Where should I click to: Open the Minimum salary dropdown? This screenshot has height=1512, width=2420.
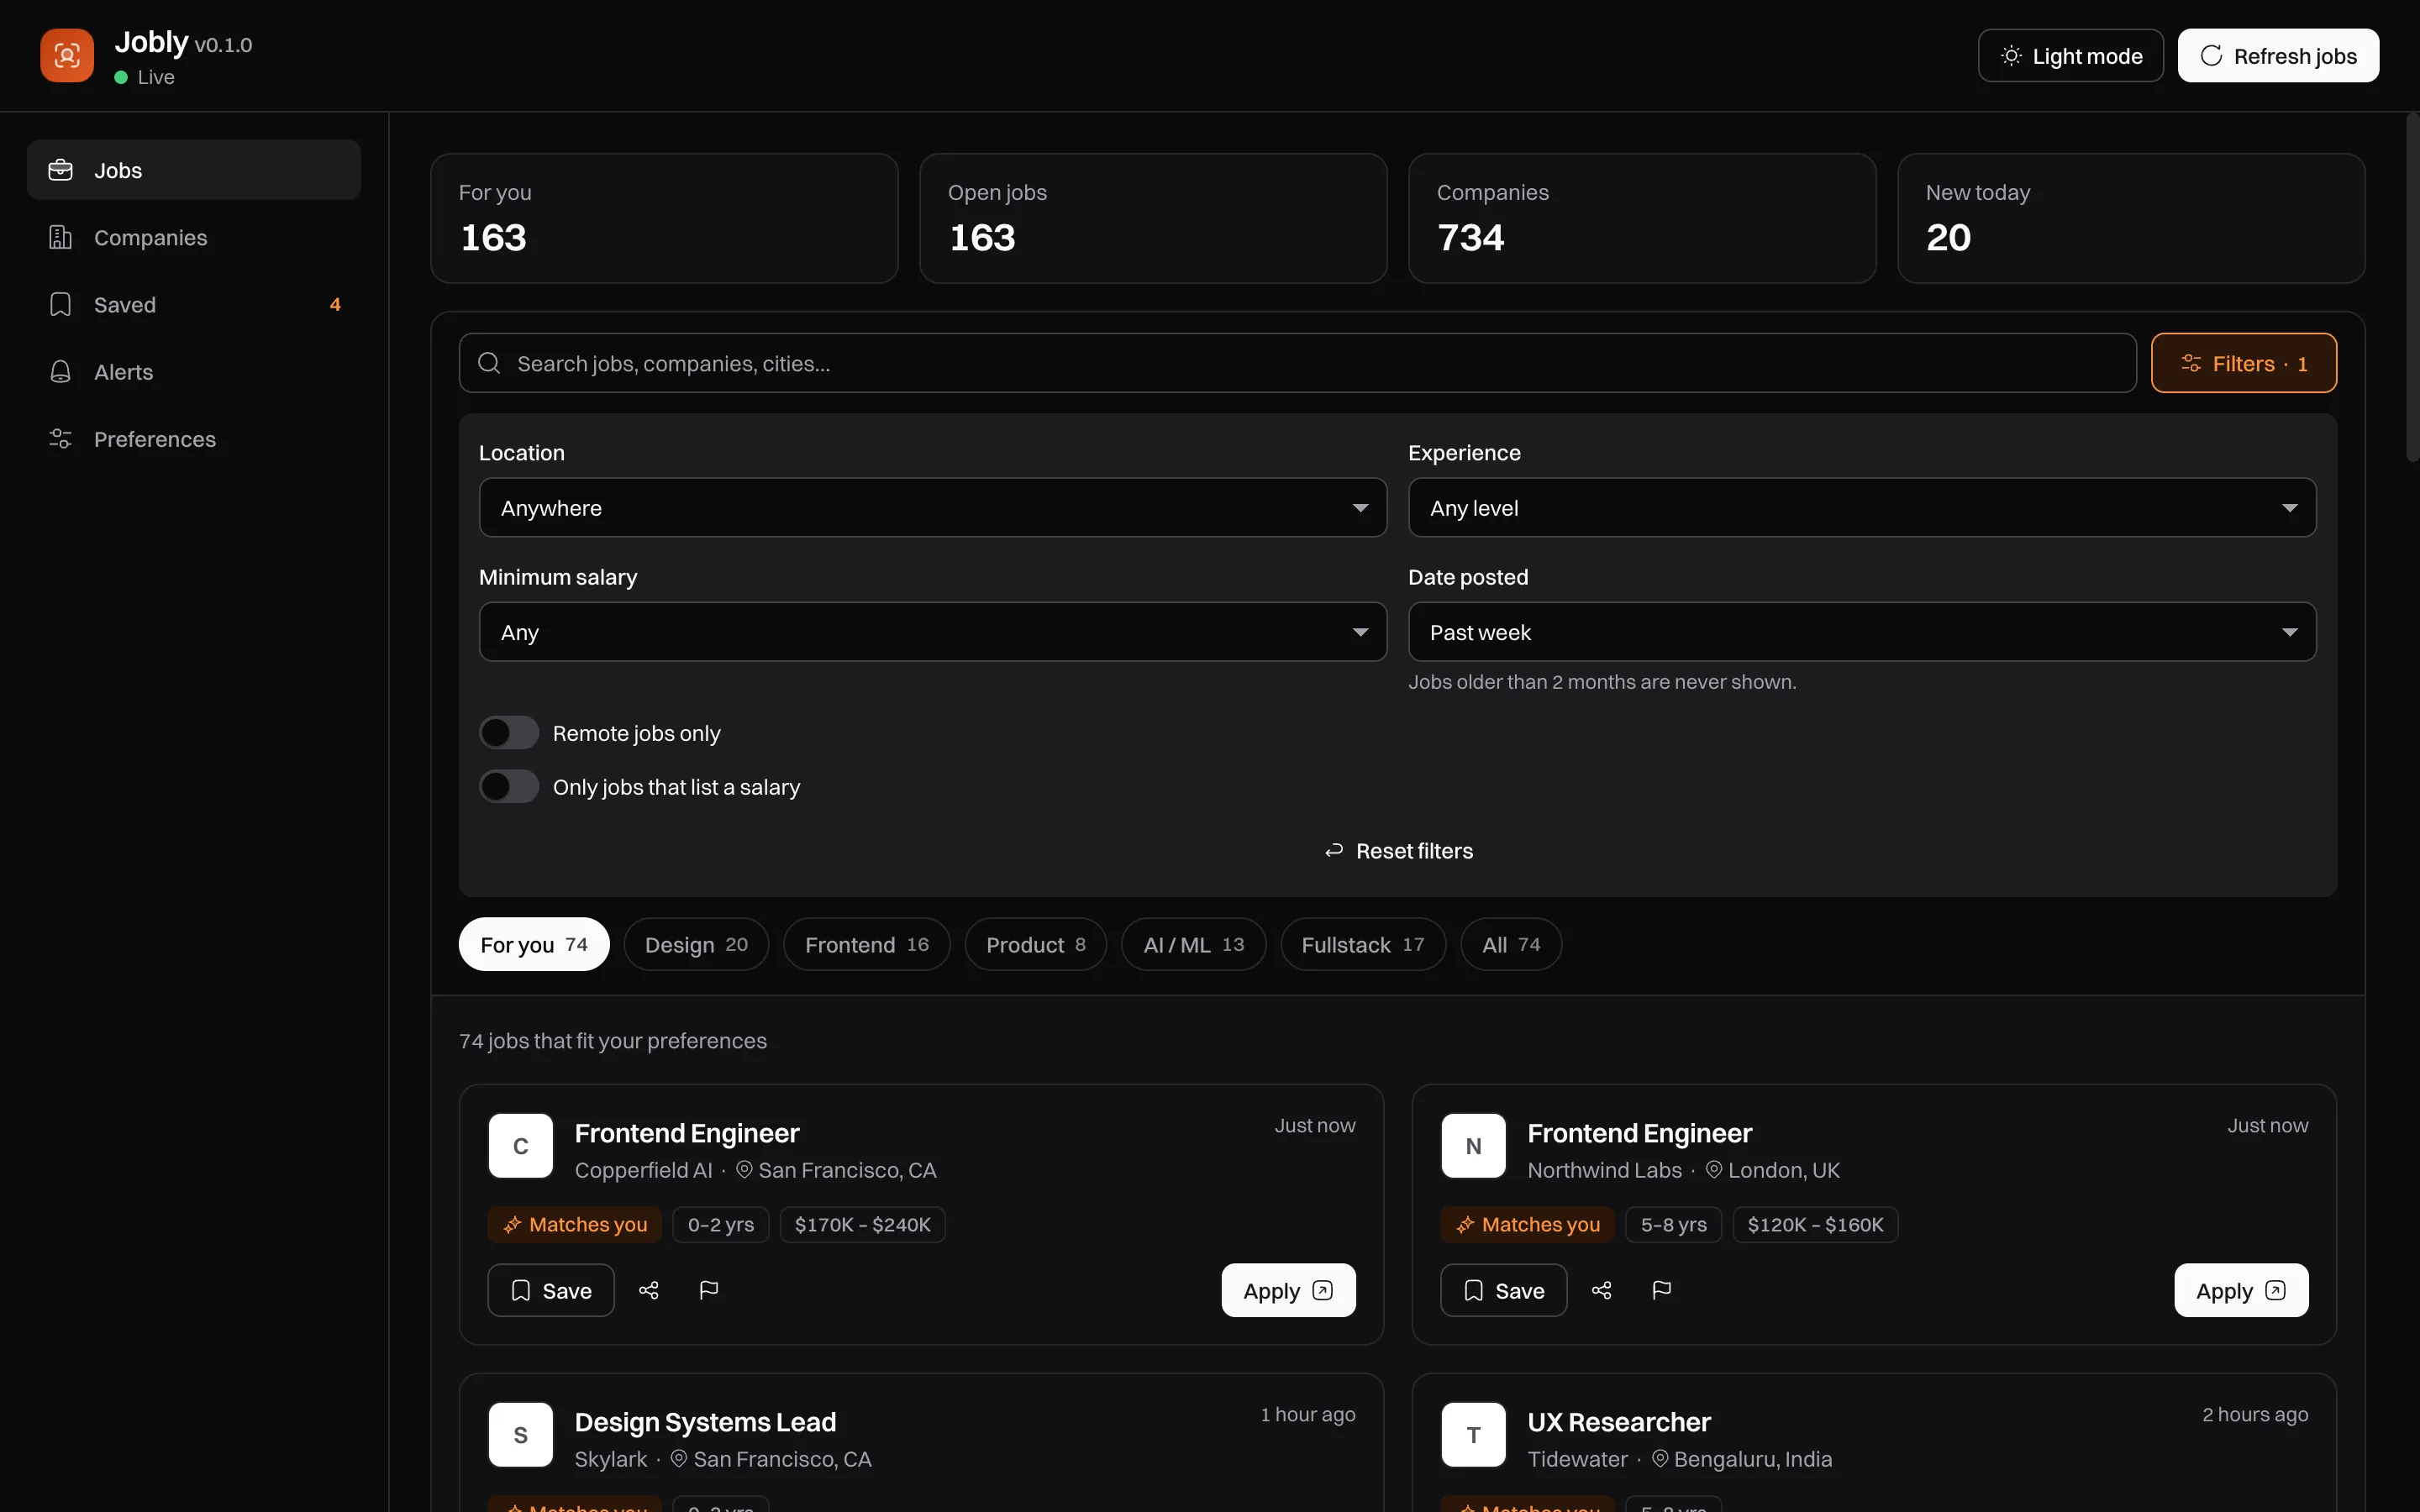pos(933,632)
